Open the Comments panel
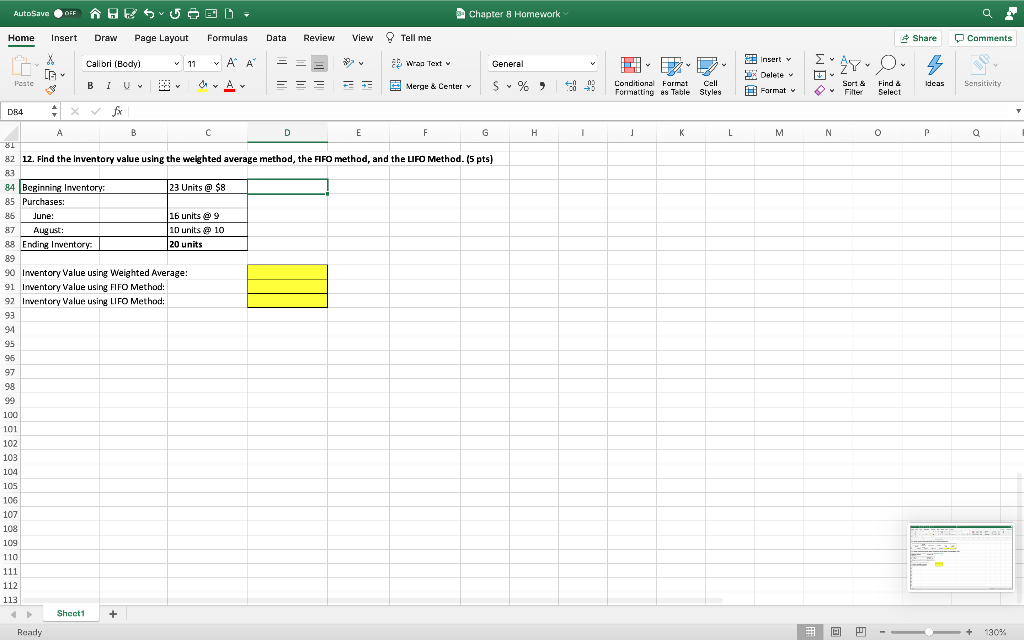The width and height of the screenshot is (1024, 640). 983,37
